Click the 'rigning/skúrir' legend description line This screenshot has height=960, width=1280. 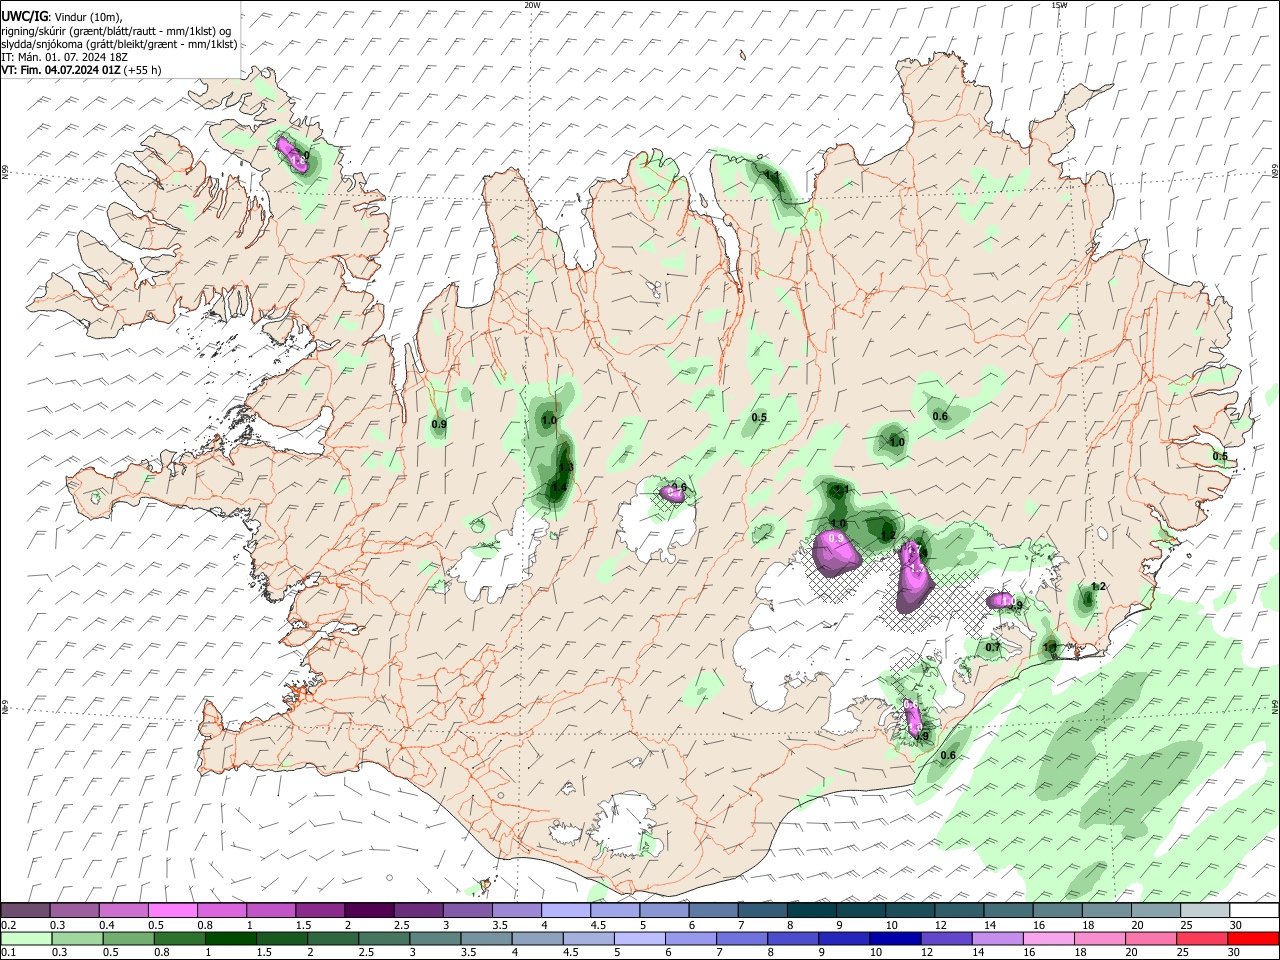click(116, 30)
